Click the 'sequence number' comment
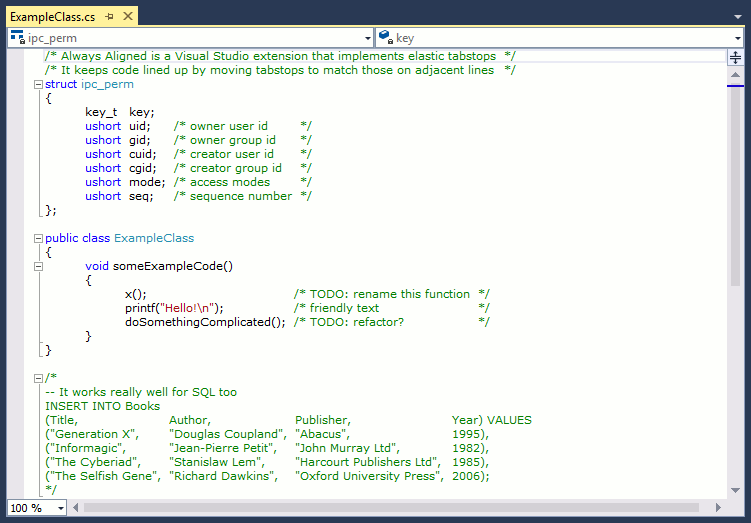751x523 pixels. 241,196
